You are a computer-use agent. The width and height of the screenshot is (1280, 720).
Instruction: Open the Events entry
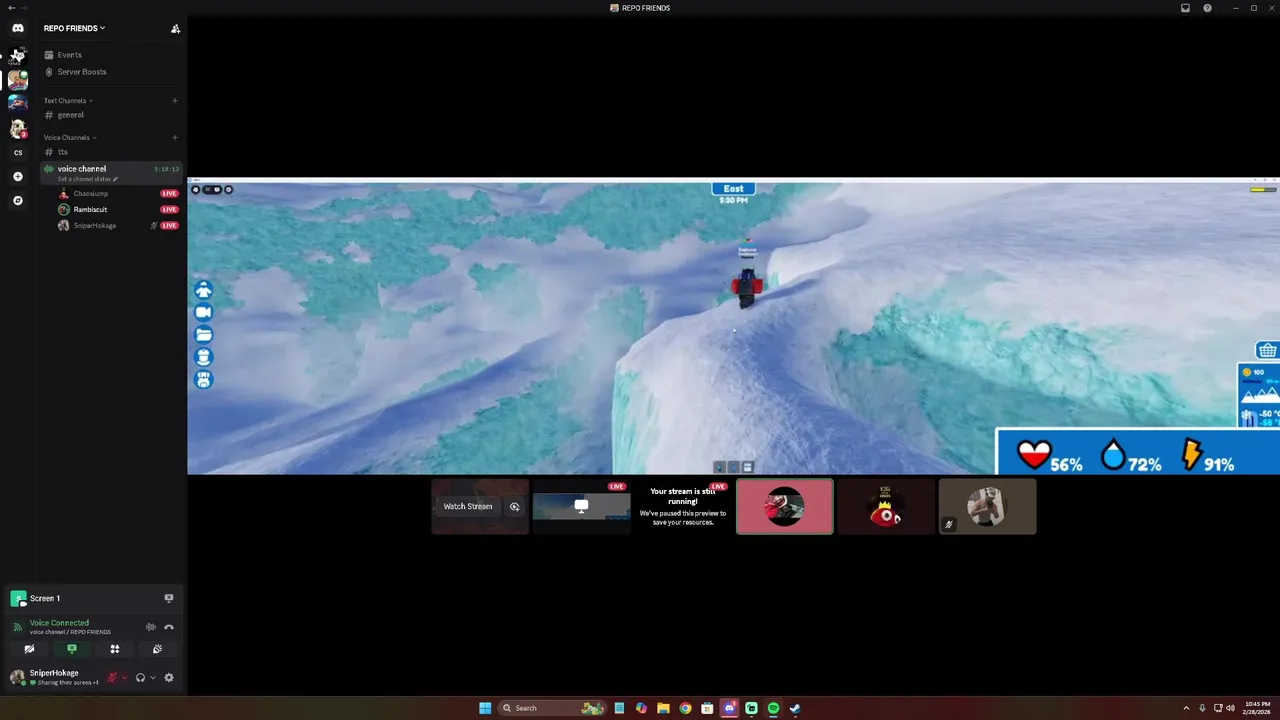110,55
